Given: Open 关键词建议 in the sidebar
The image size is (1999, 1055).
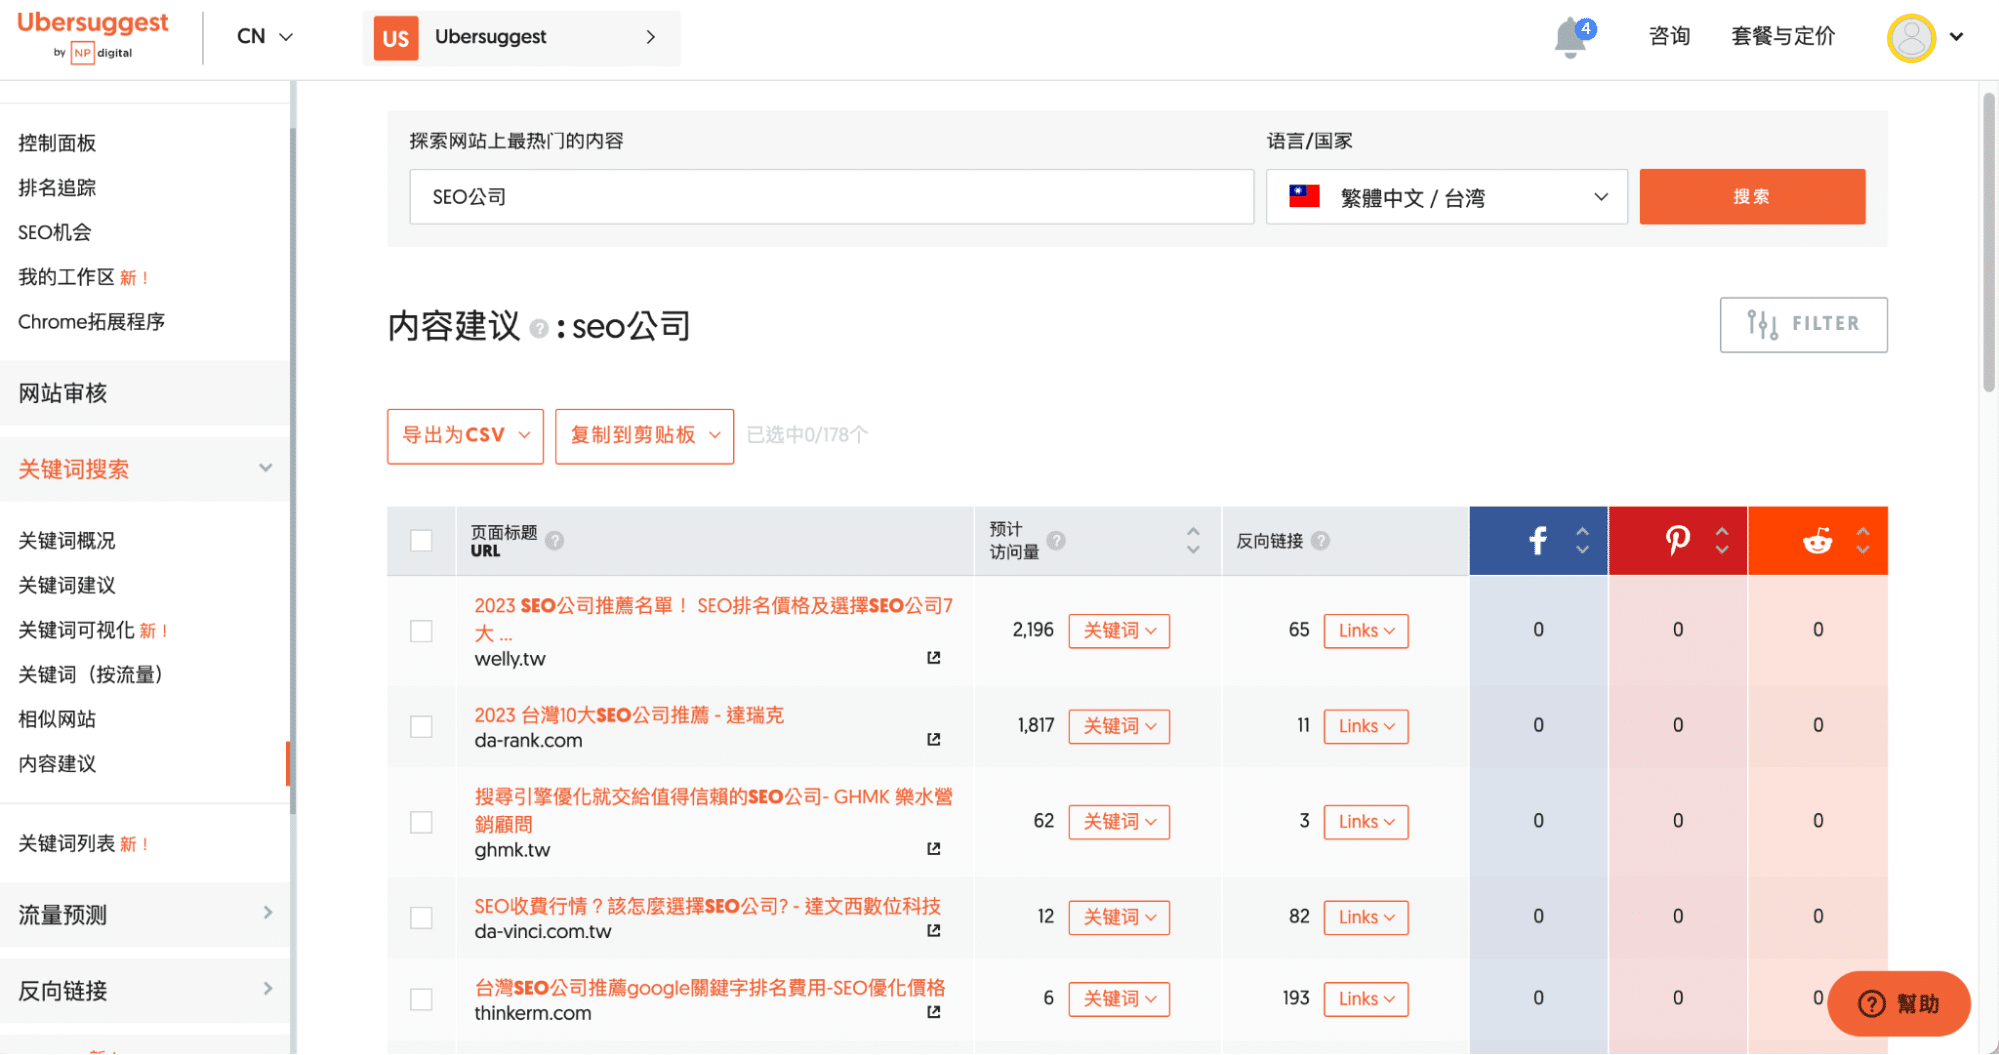Looking at the screenshot, I should (67, 585).
